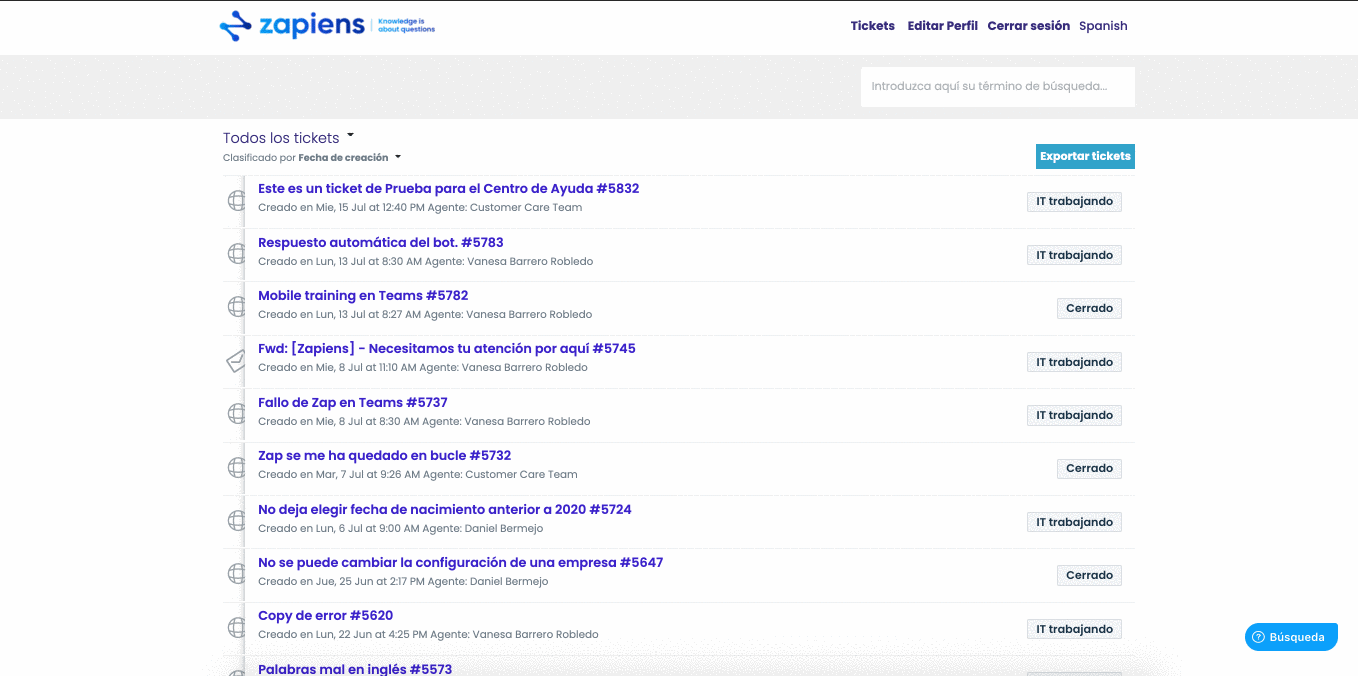Change the Spanish language selector

pyautogui.click(x=1103, y=26)
